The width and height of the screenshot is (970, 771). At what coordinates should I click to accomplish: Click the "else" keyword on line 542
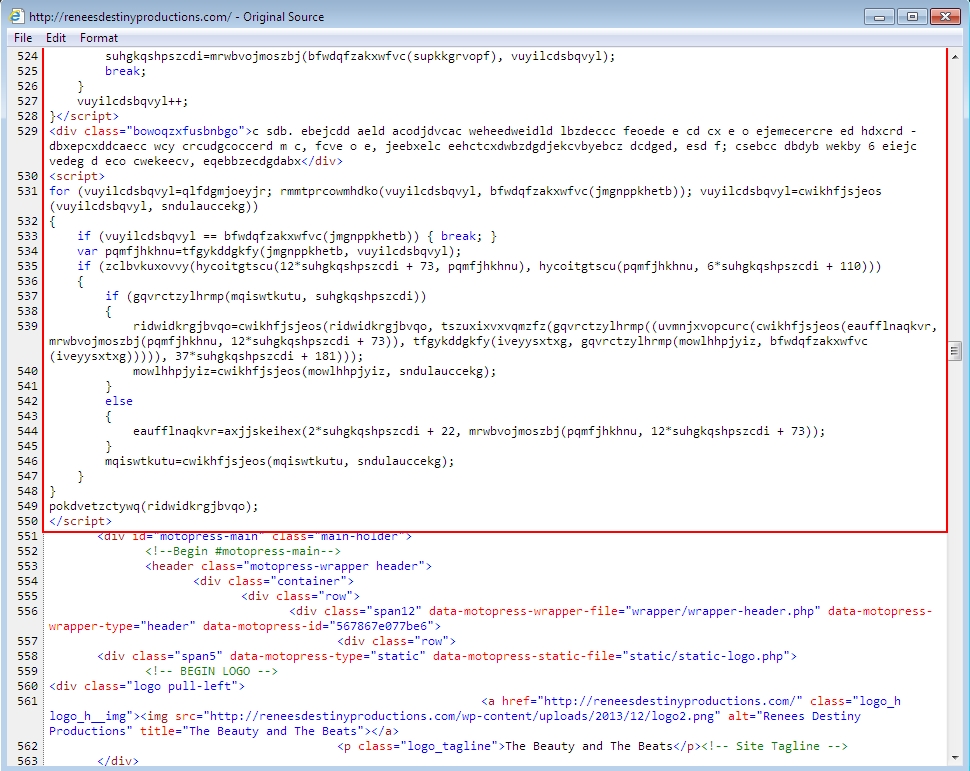pyautogui.click(x=118, y=401)
